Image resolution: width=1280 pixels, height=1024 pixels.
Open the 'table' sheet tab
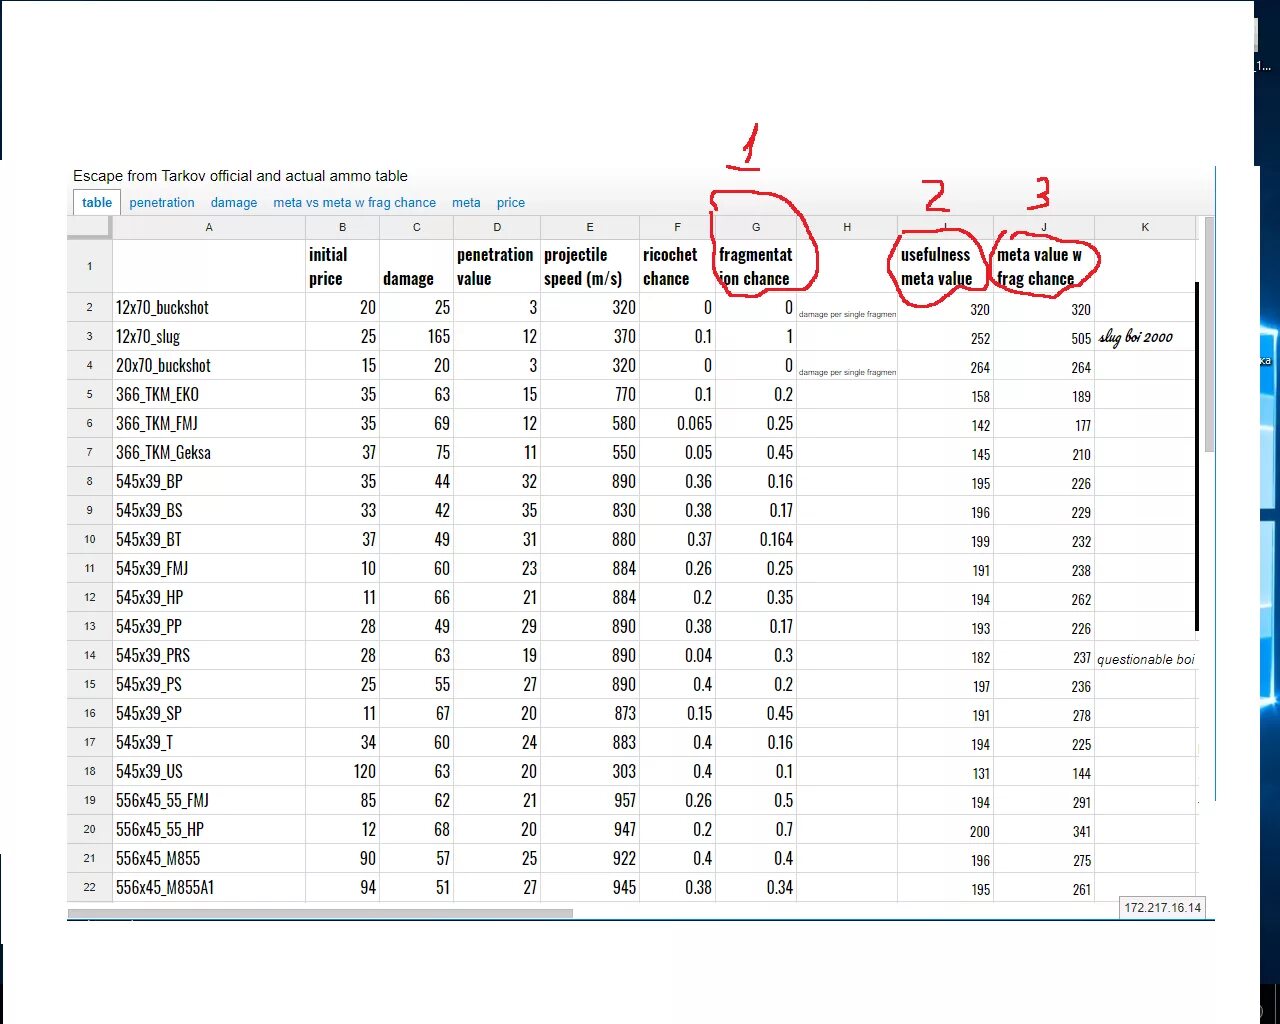97,202
